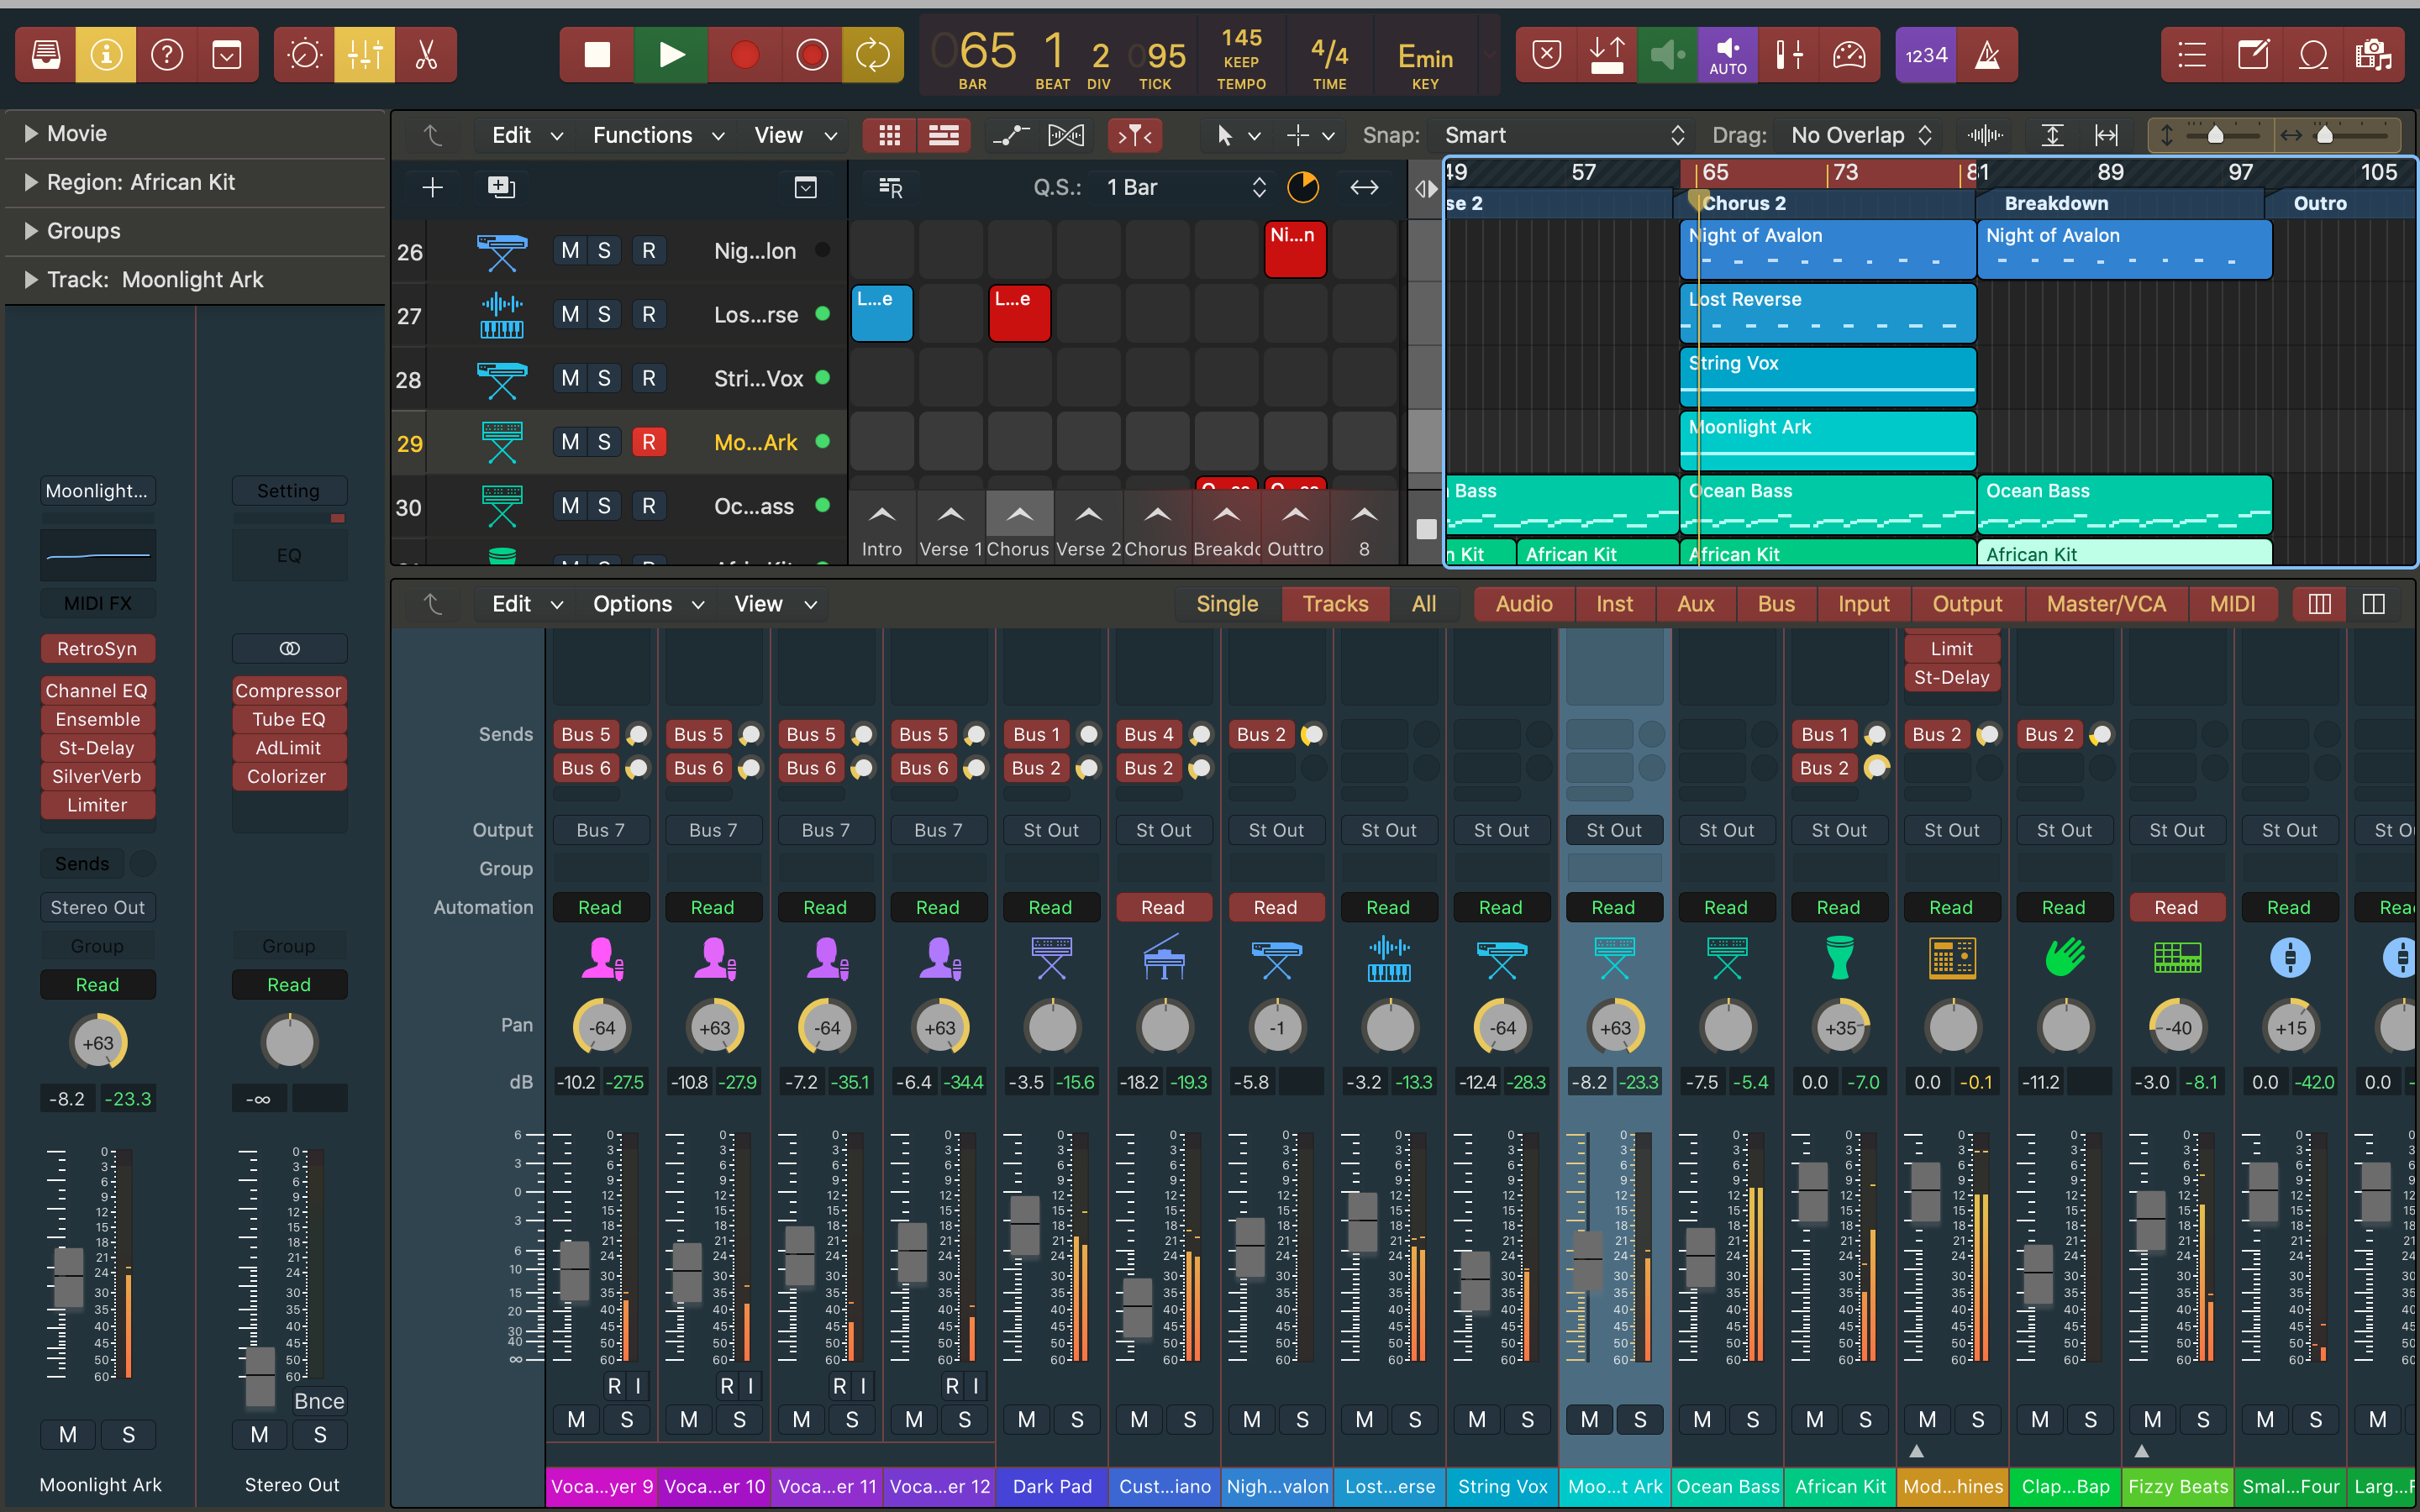Open the Loop Browser icon
Screen dimensions: 2420x1512
click(x=2313, y=55)
